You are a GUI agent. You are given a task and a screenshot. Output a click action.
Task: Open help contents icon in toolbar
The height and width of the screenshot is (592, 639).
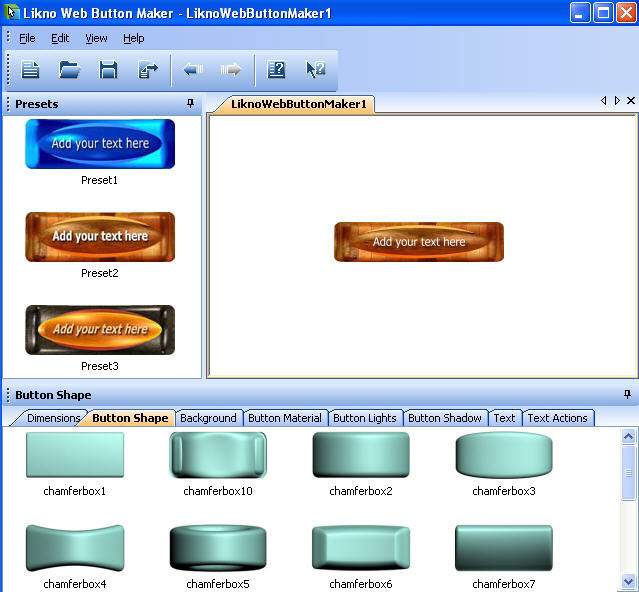coord(276,70)
